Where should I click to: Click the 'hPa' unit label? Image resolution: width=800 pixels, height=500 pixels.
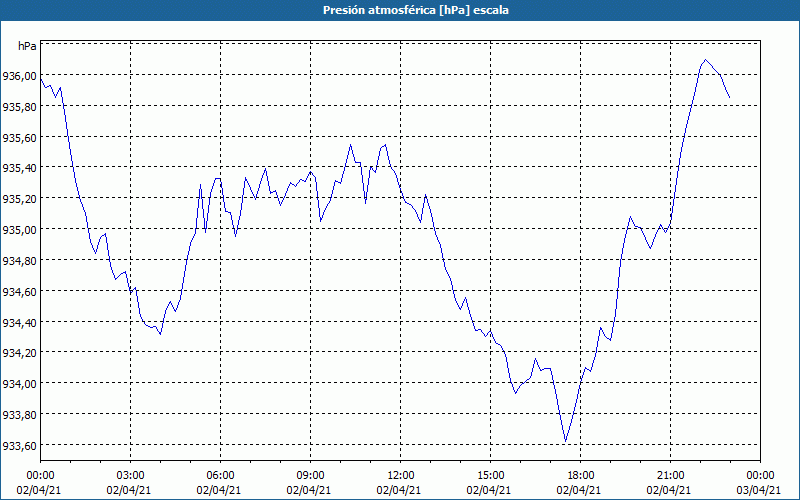[27, 46]
